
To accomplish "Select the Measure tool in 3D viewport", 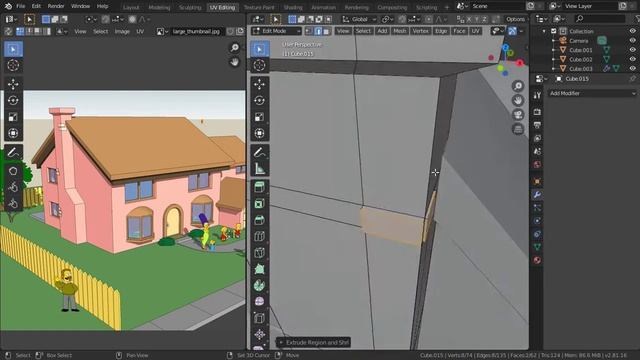I will (259, 169).
